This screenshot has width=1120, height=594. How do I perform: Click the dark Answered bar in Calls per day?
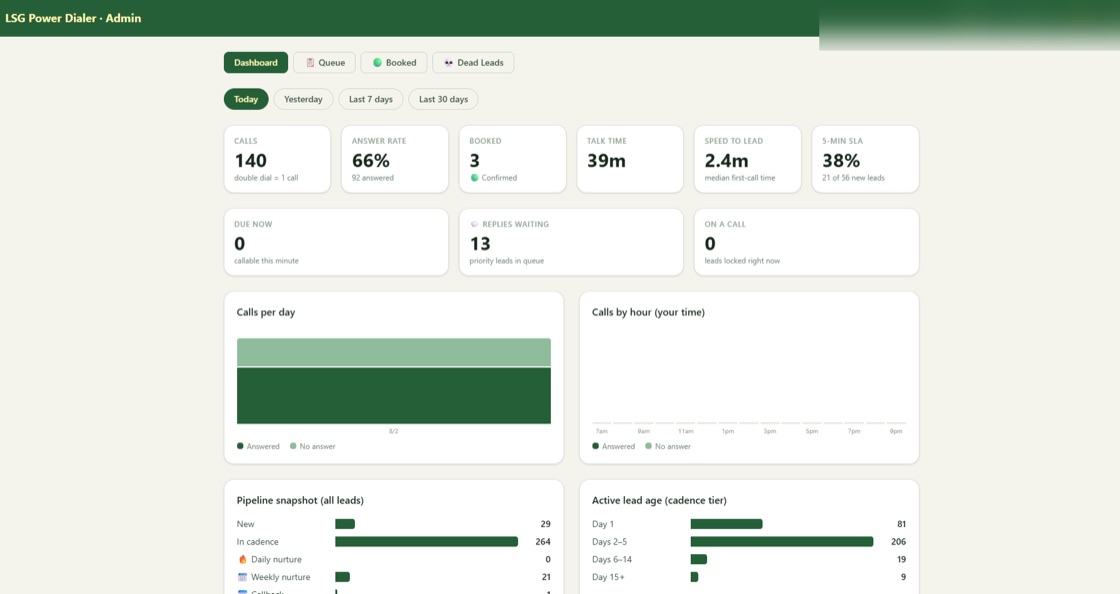394,396
